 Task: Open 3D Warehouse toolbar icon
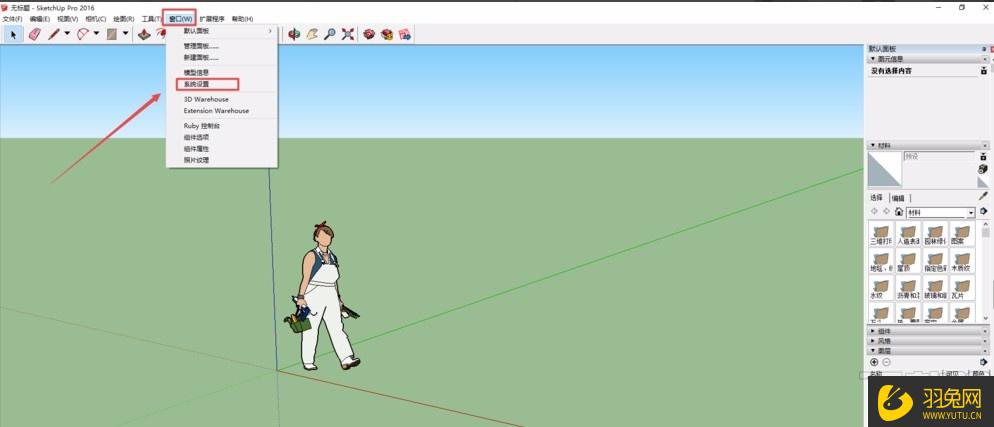point(369,34)
